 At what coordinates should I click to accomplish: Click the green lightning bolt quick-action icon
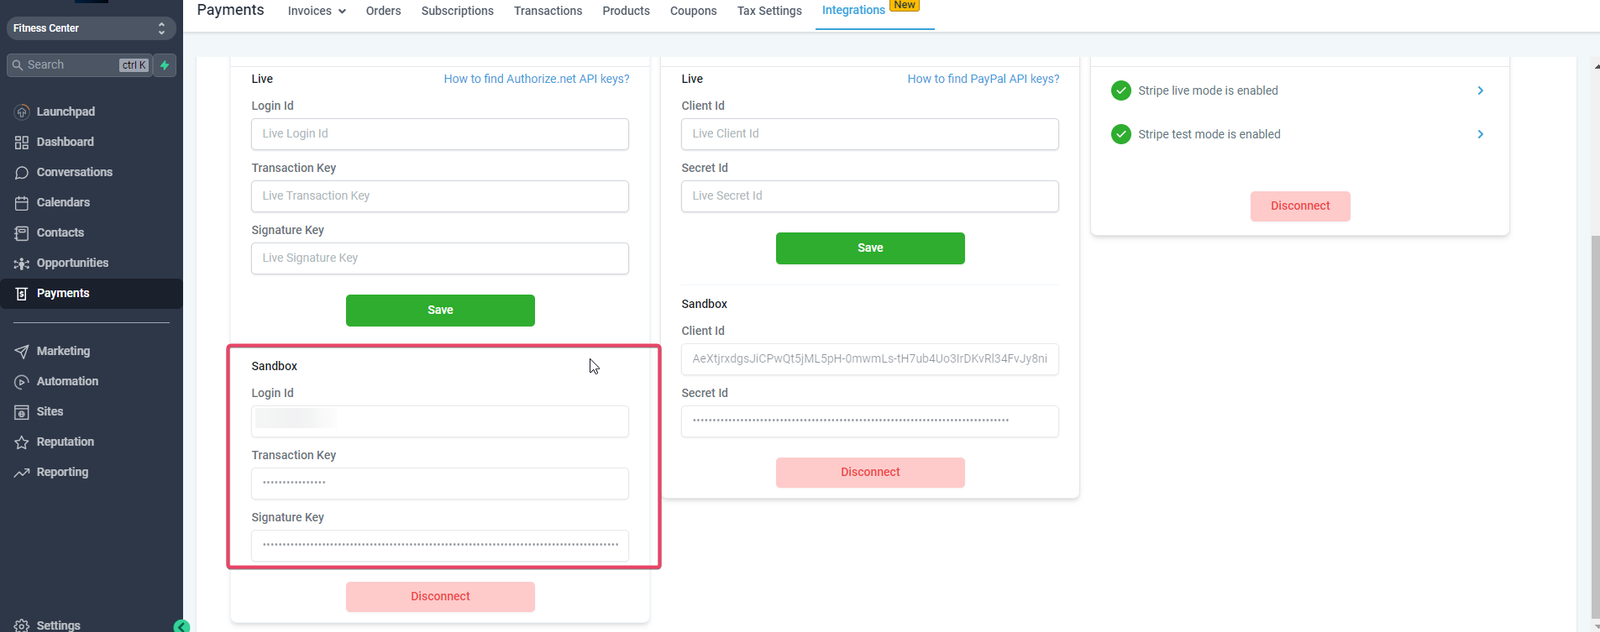[165, 65]
